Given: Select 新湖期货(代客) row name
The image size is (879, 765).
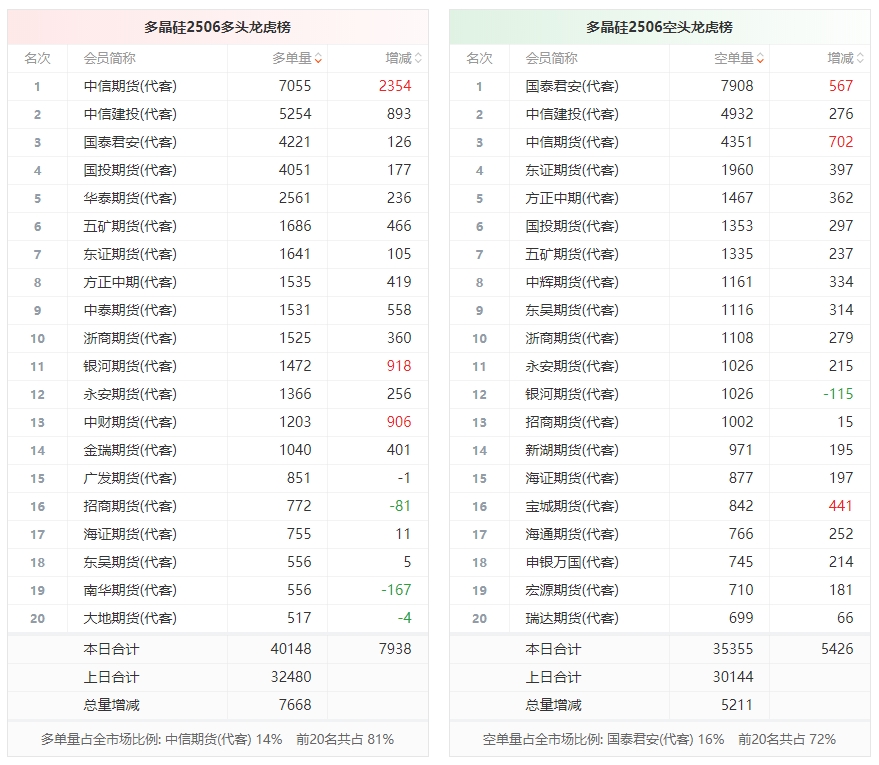Looking at the screenshot, I should [x=572, y=451].
